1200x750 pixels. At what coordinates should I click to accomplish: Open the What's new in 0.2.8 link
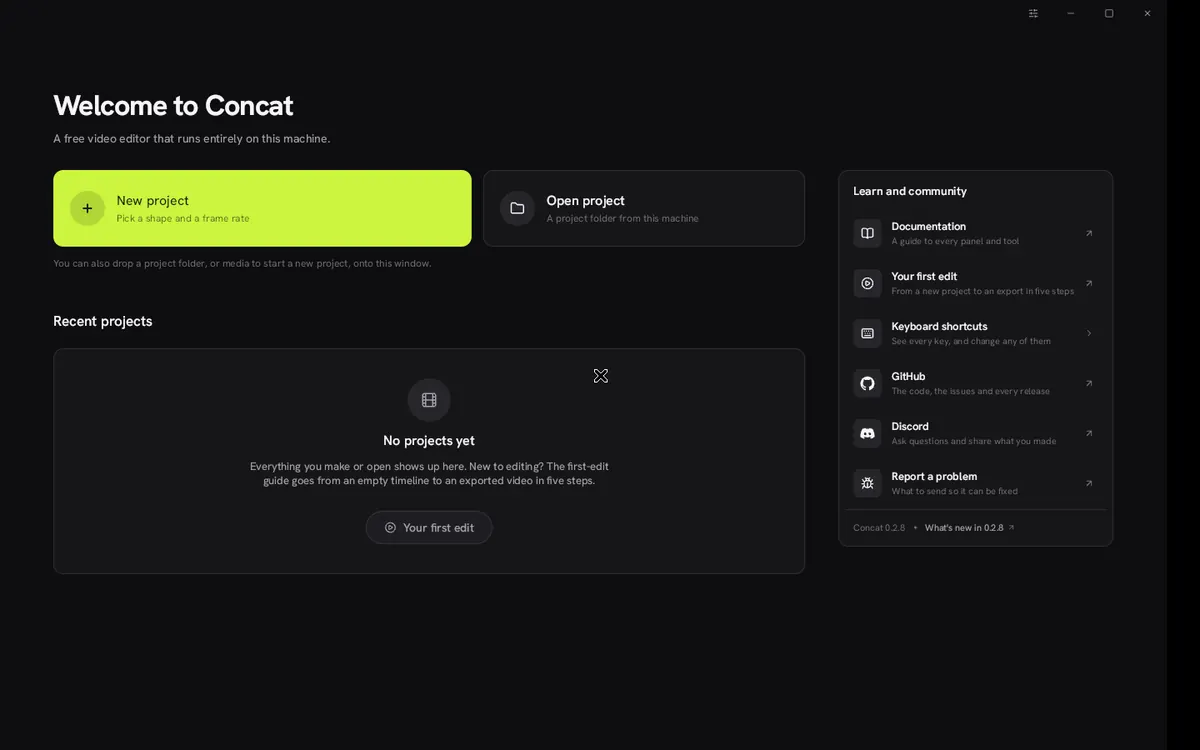(969, 528)
